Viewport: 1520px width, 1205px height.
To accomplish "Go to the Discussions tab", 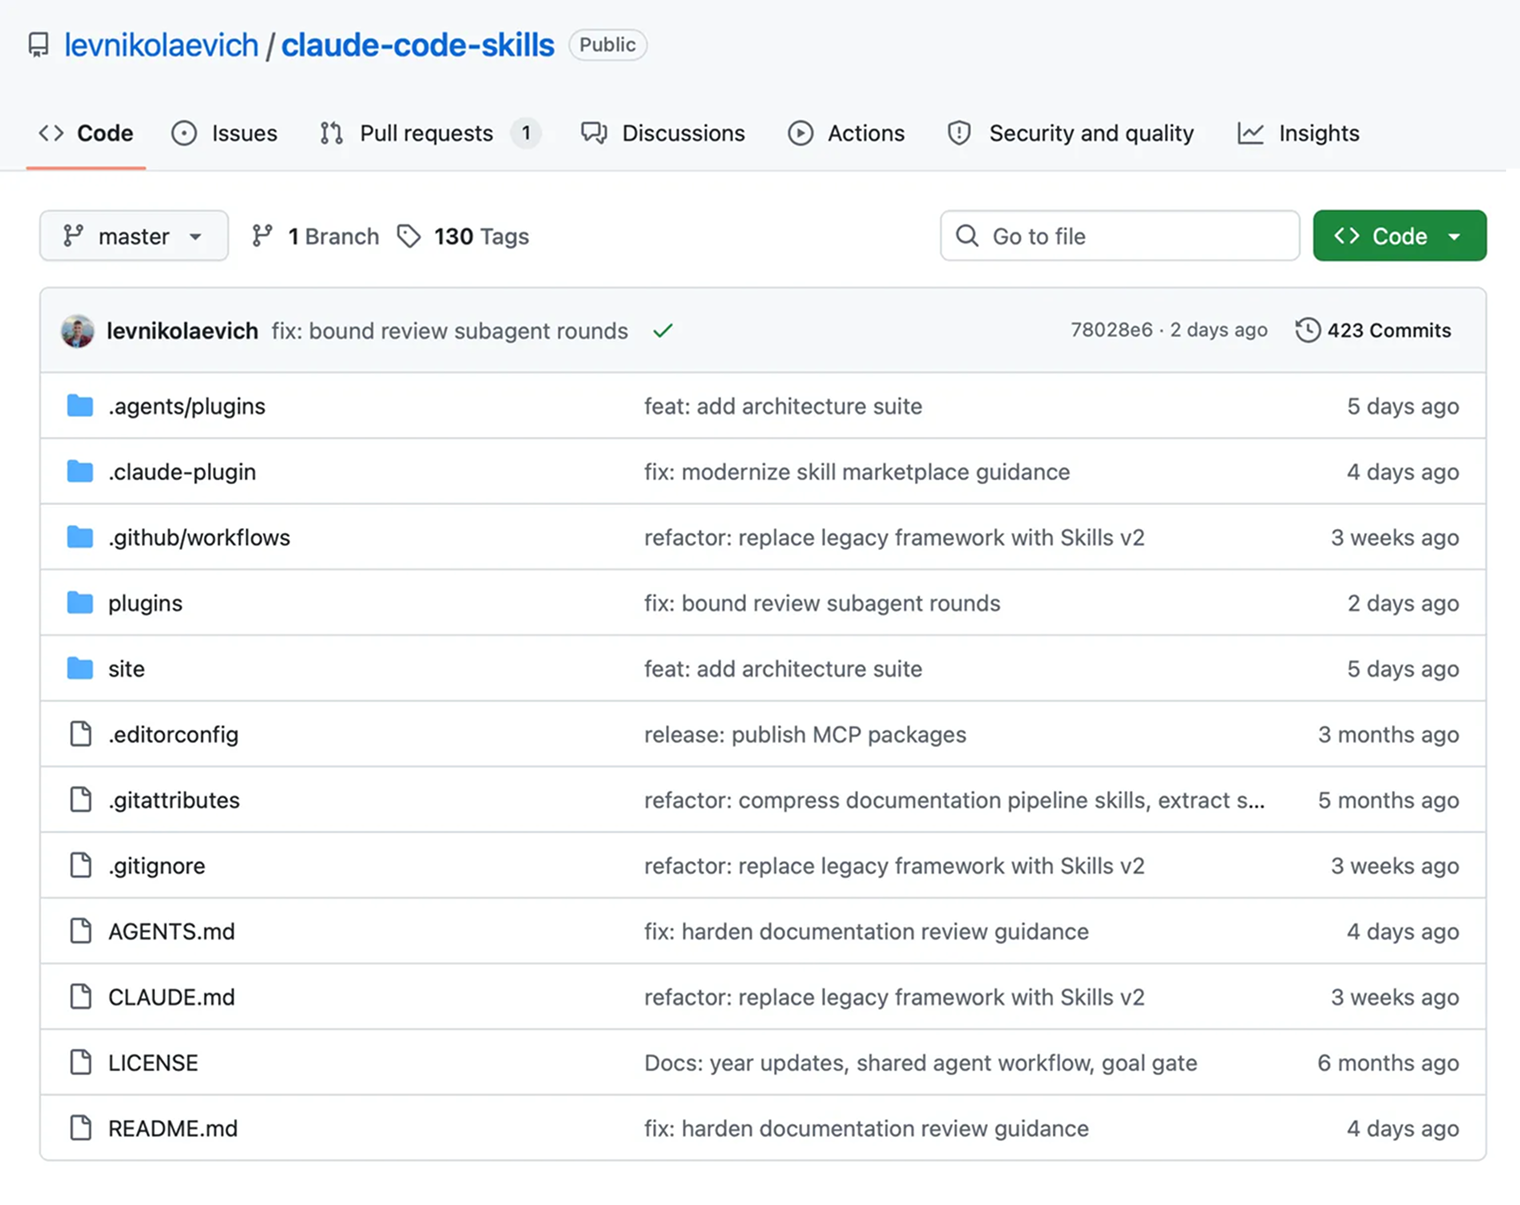I will click(663, 133).
